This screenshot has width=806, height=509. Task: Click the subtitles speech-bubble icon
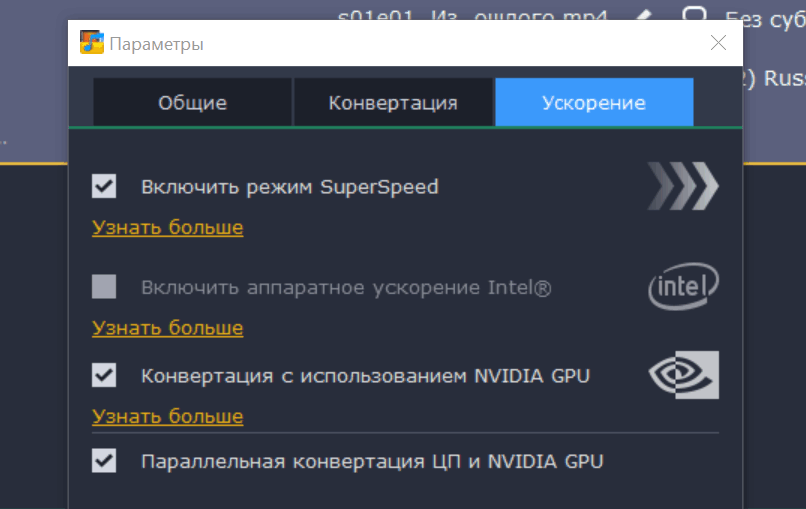694,13
